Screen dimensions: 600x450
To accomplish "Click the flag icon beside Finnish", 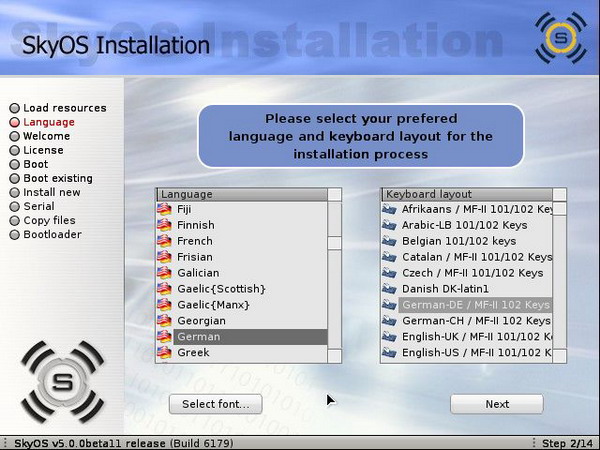I will [164, 225].
